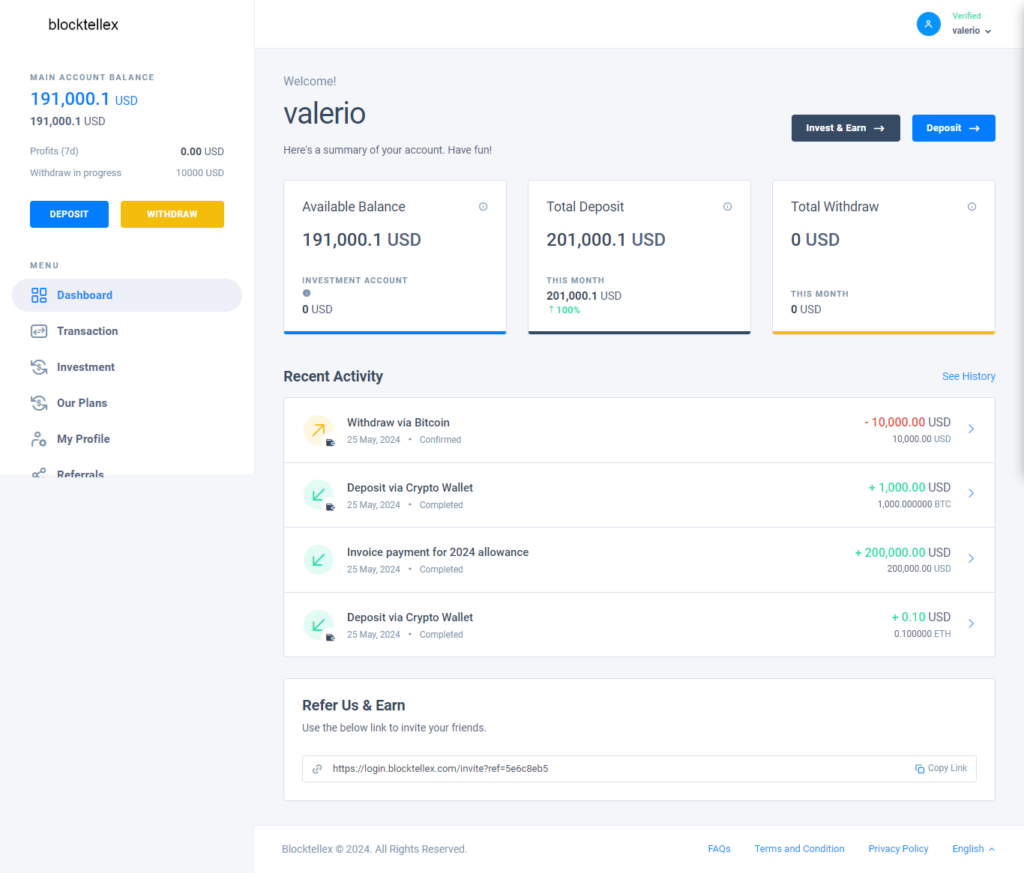Screen dimensions: 1024x873
Task: Click the Total Withdraw info icon
Action: click(971, 207)
